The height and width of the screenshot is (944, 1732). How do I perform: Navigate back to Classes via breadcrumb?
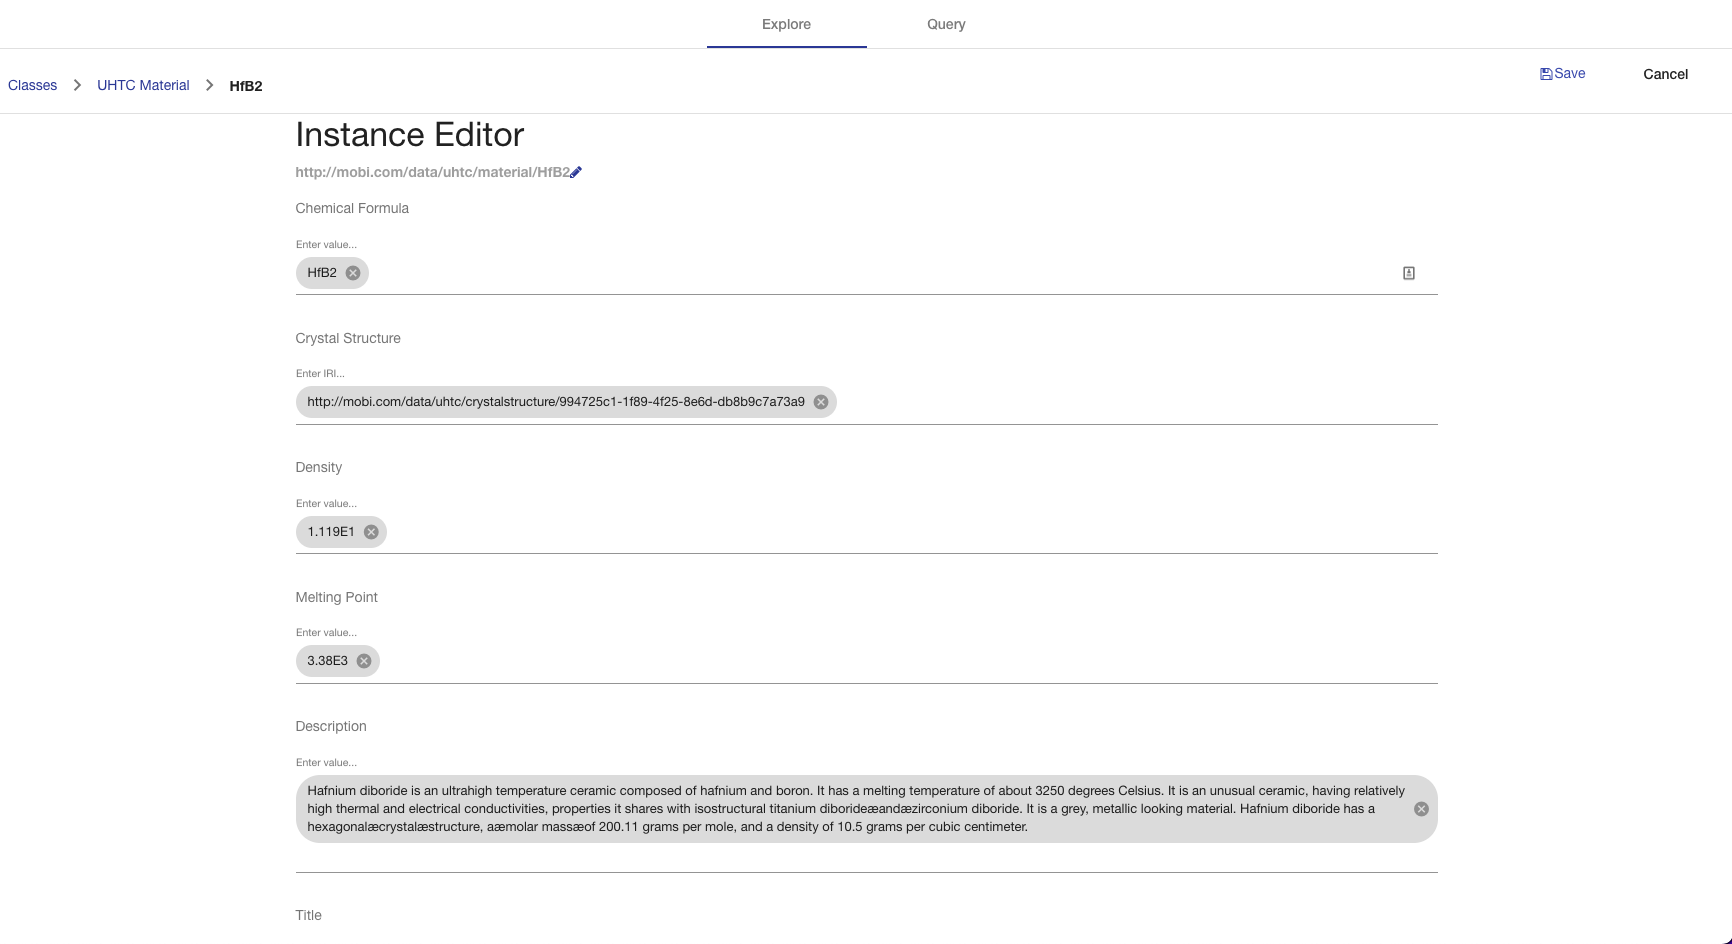[x=32, y=85]
